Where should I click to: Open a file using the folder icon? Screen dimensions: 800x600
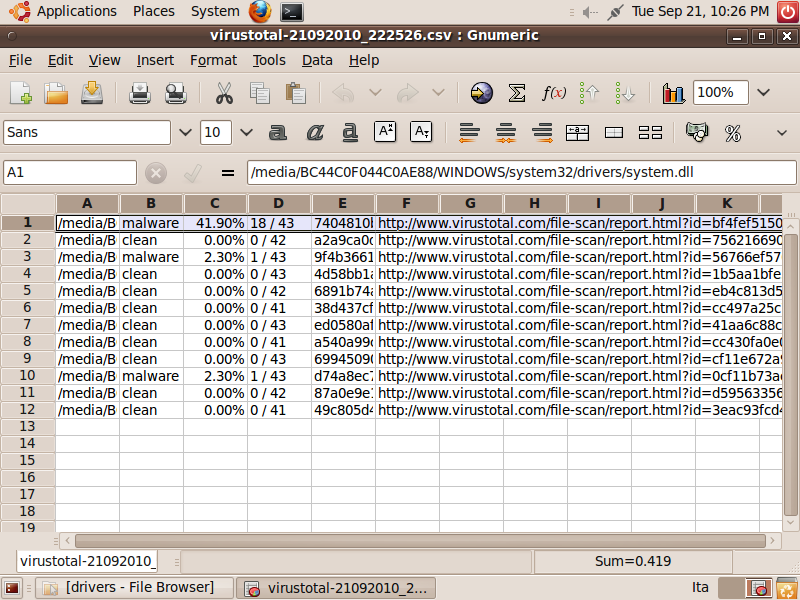coord(56,93)
